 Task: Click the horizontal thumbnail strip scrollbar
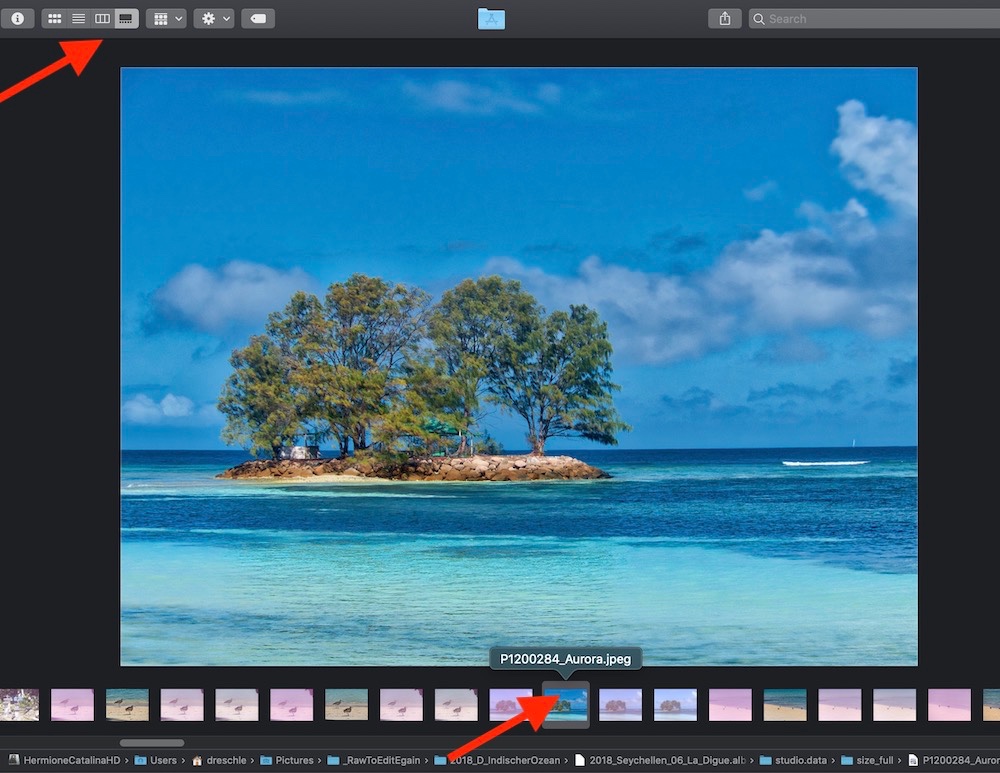coord(152,742)
